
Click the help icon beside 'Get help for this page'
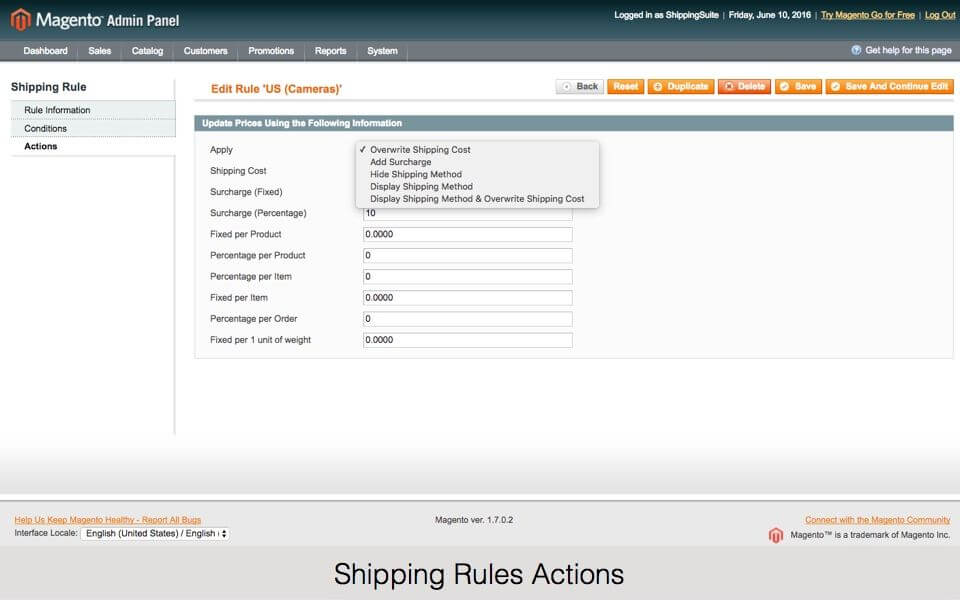pos(856,50)
